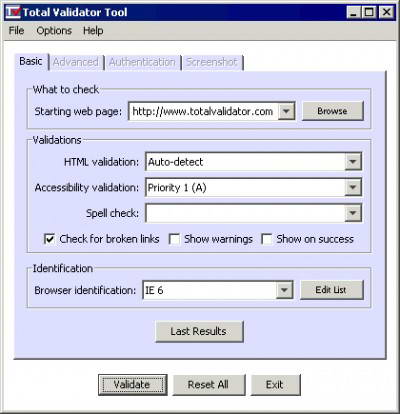Open the Options menu
Screen dimensions: 400x414
[x=54, y=31]
